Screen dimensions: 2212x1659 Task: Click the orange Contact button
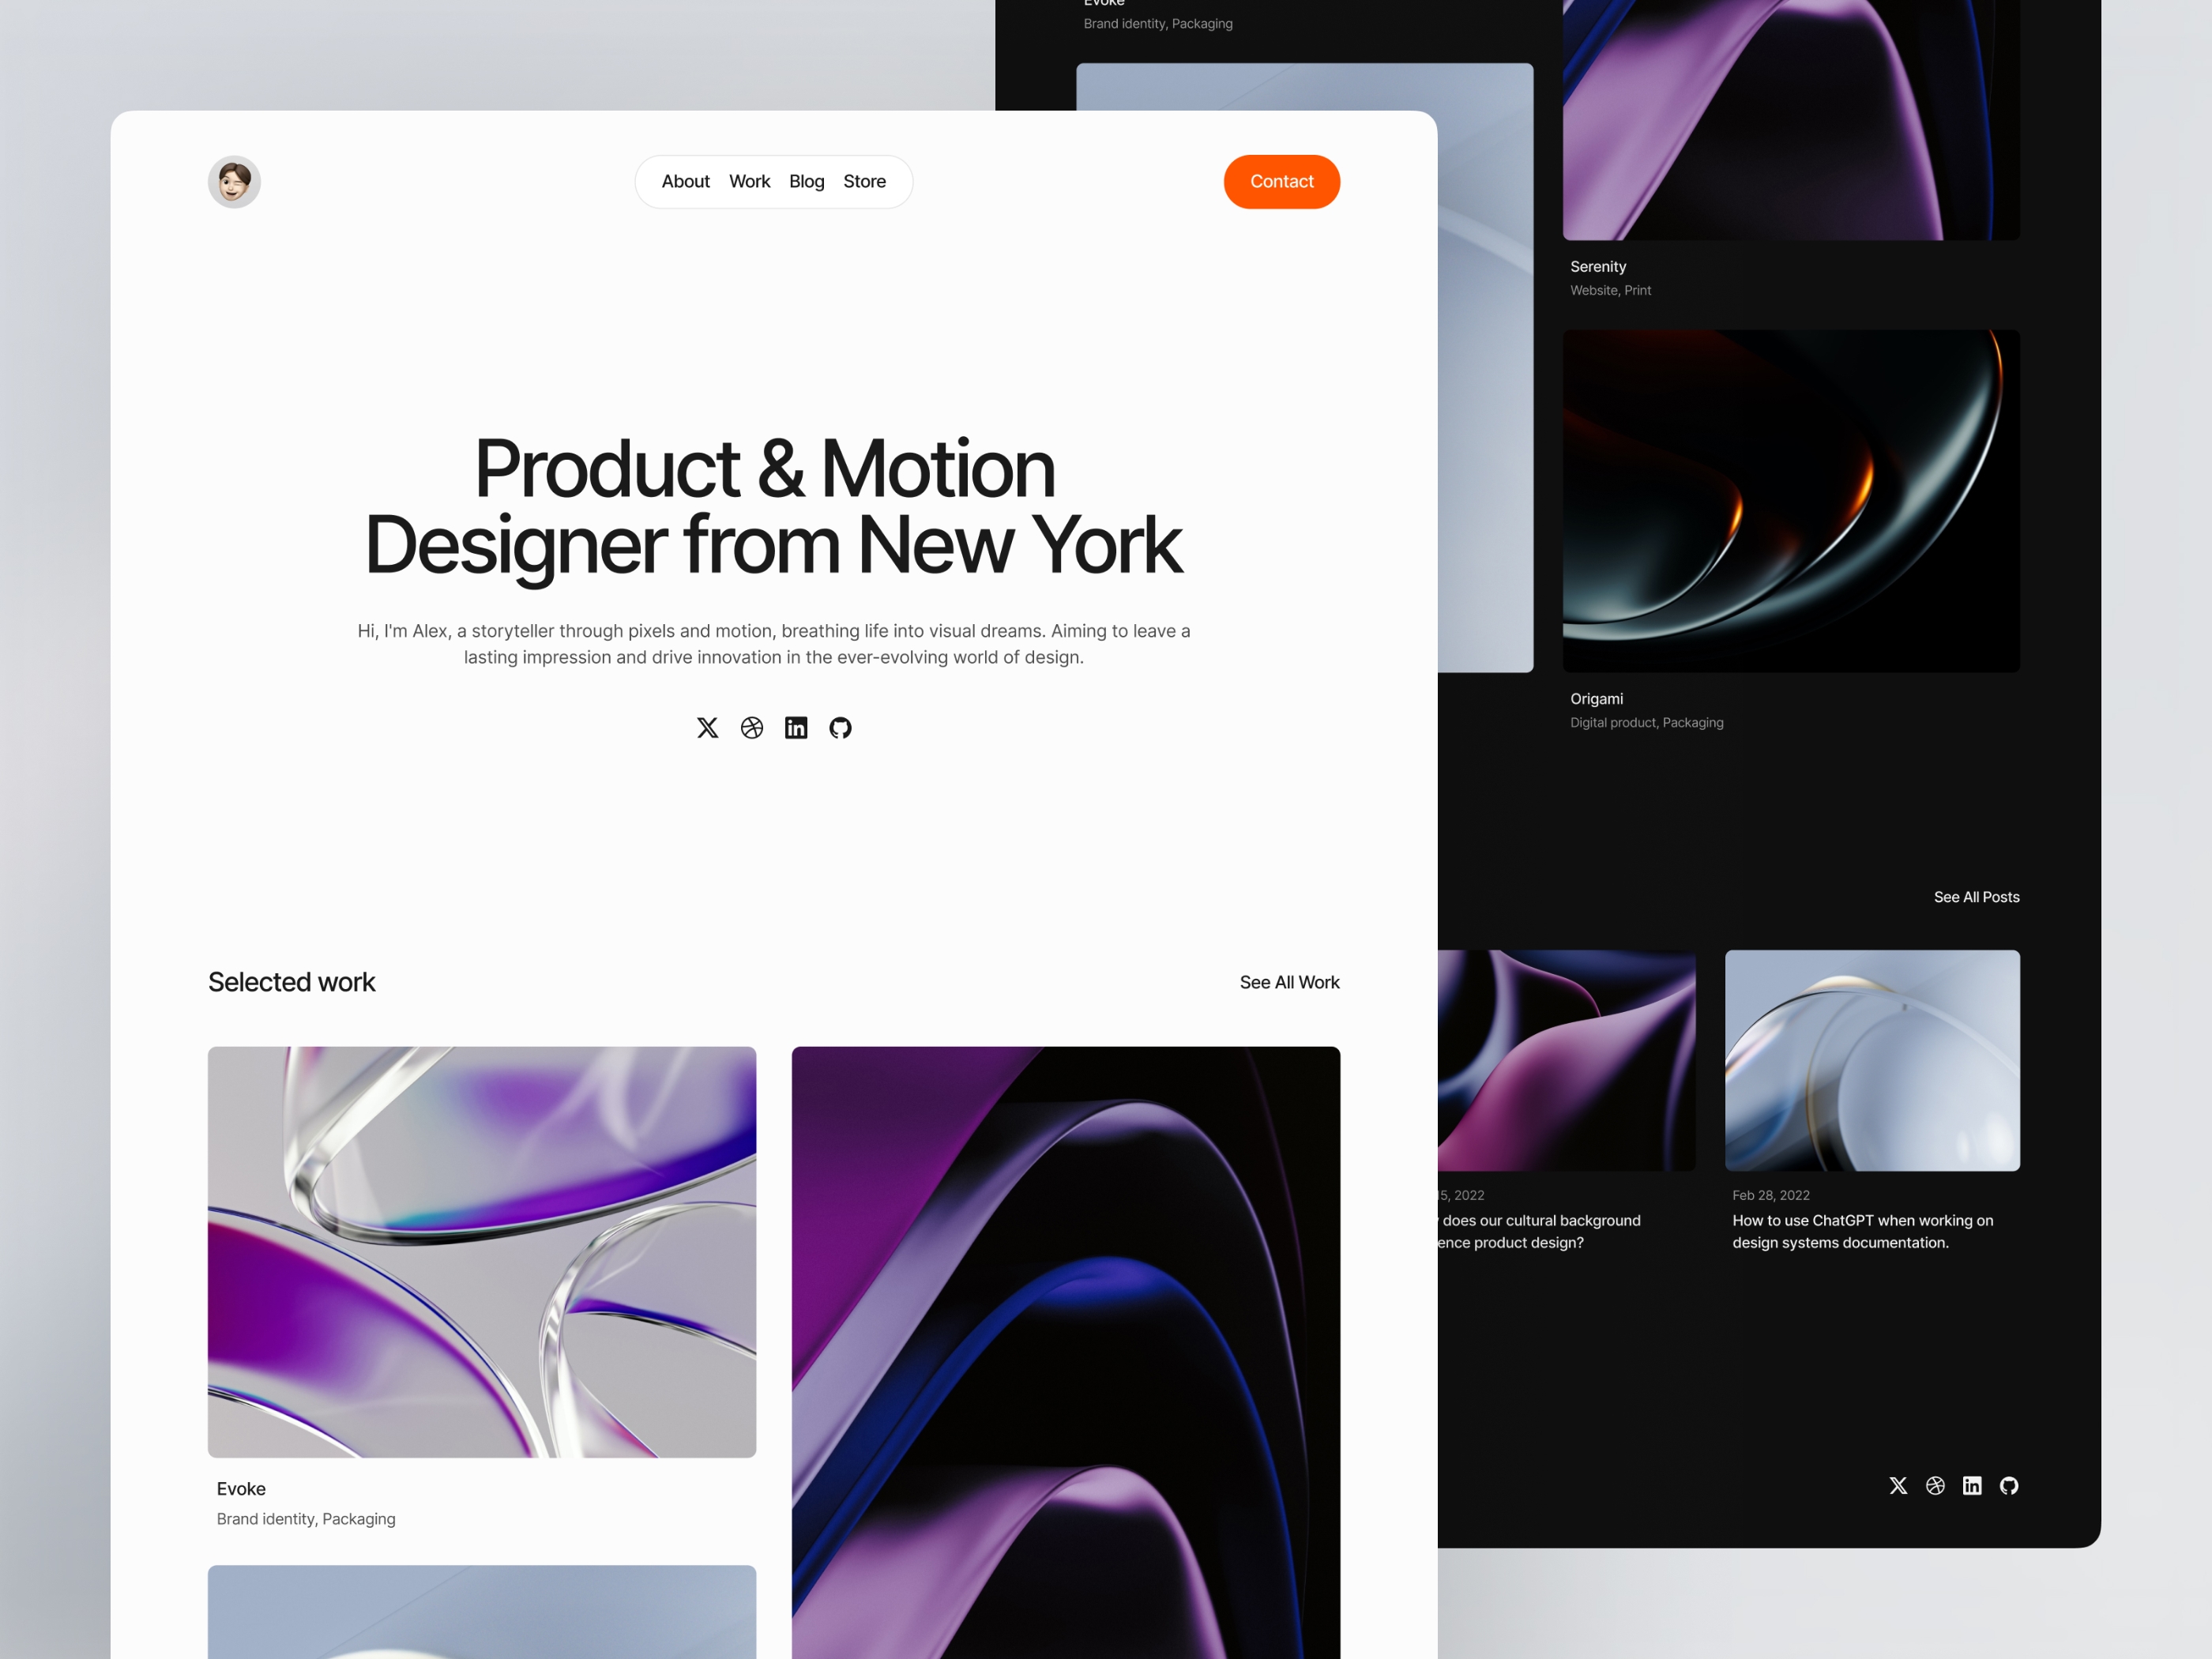[1282, 181]
